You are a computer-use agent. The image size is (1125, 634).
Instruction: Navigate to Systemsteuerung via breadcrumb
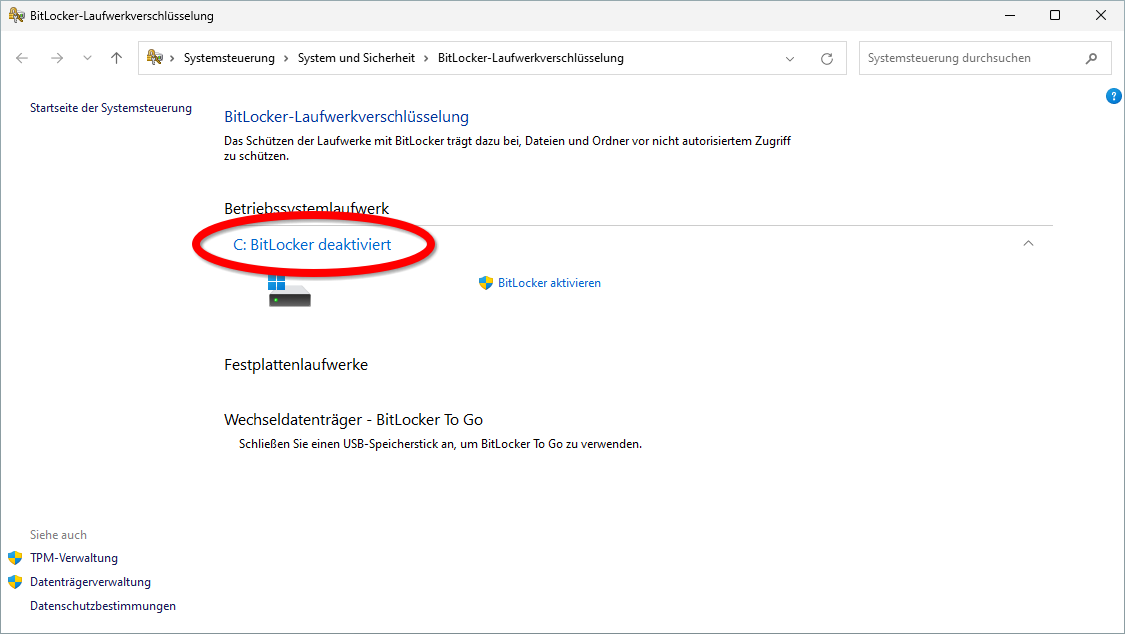[227, 57]
